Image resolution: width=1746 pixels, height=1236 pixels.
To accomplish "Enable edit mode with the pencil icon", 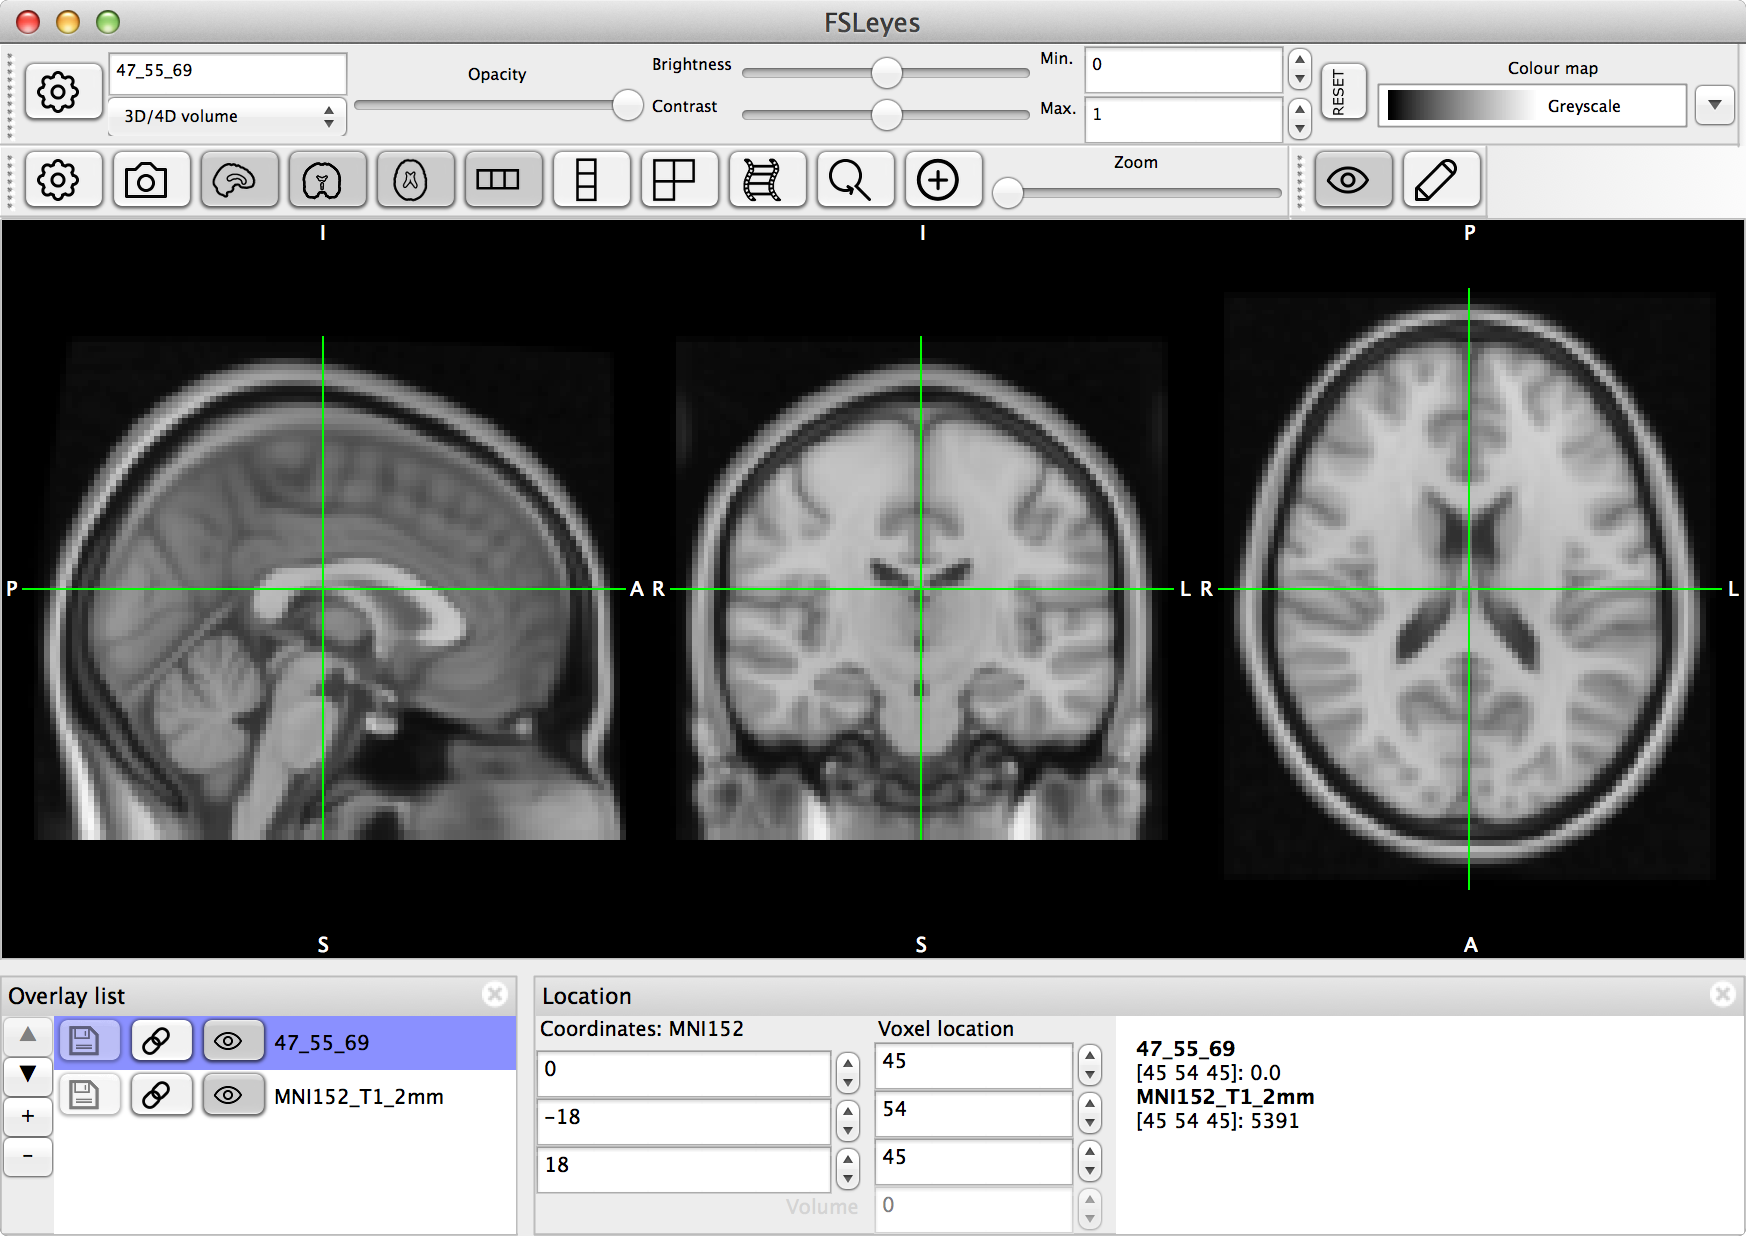I will click(1436, 181).
